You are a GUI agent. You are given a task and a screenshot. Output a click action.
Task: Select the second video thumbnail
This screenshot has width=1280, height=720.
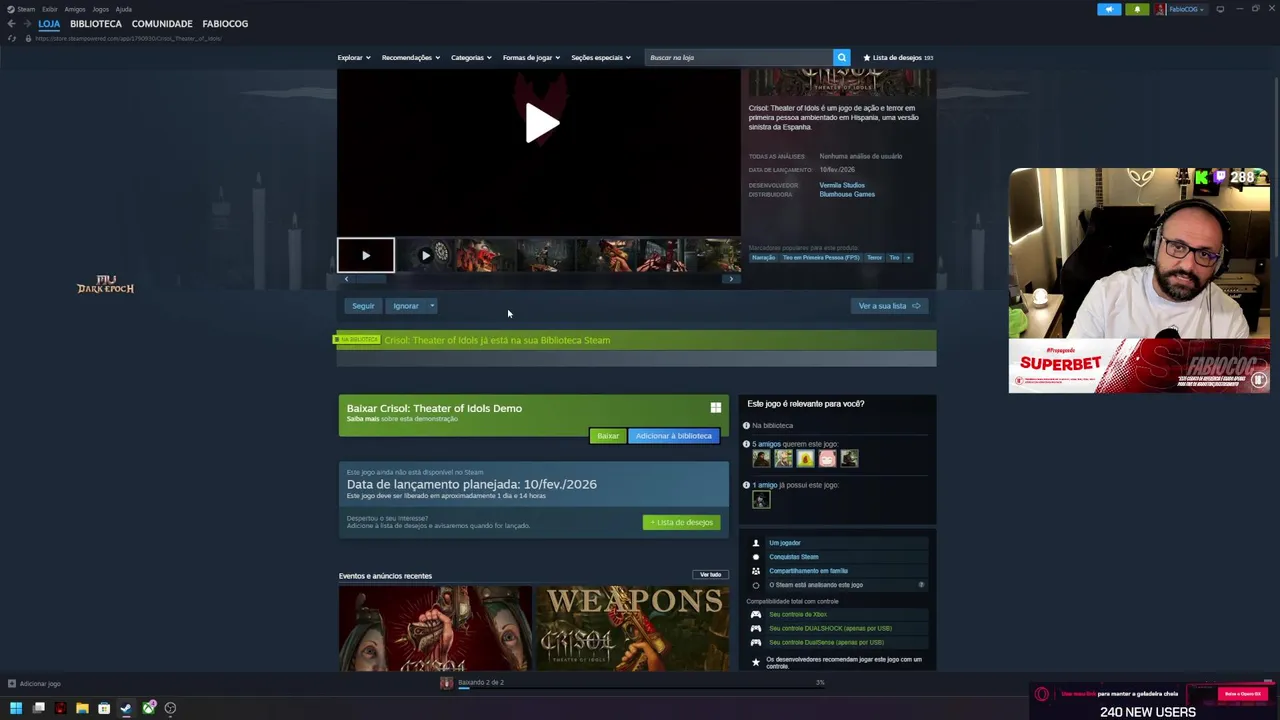pos(425,255)
